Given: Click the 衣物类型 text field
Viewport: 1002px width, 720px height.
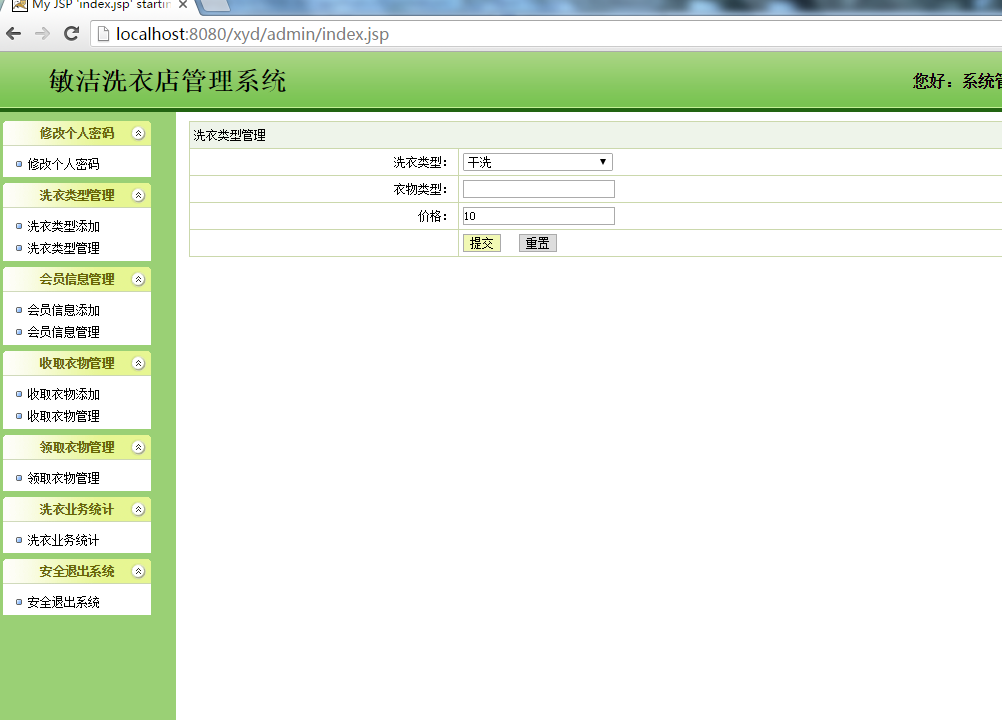Looking at the screenshot, I should [x=539, y=189].
